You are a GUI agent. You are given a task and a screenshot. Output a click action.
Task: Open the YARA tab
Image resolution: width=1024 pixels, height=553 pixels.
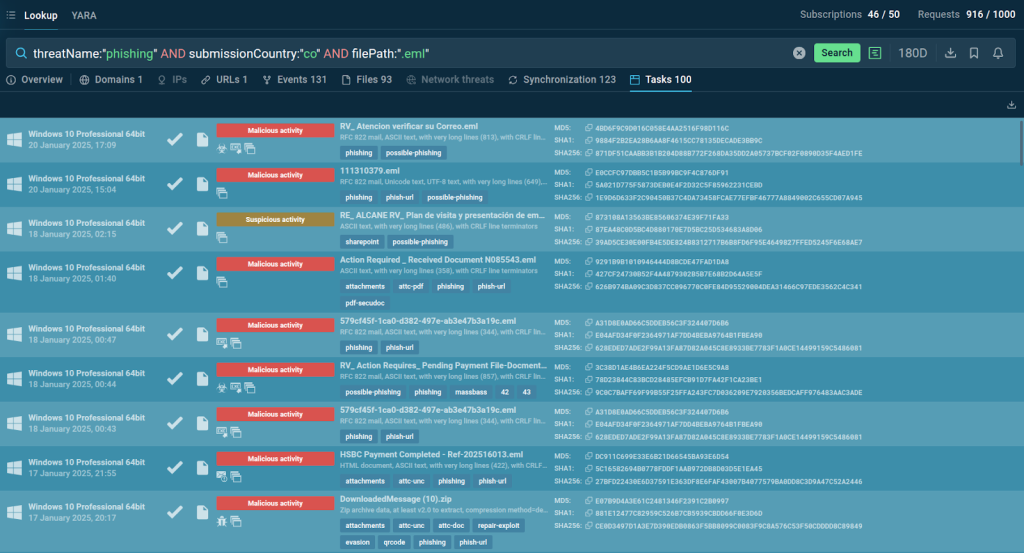pyautogui.click(x=84, y=15)
